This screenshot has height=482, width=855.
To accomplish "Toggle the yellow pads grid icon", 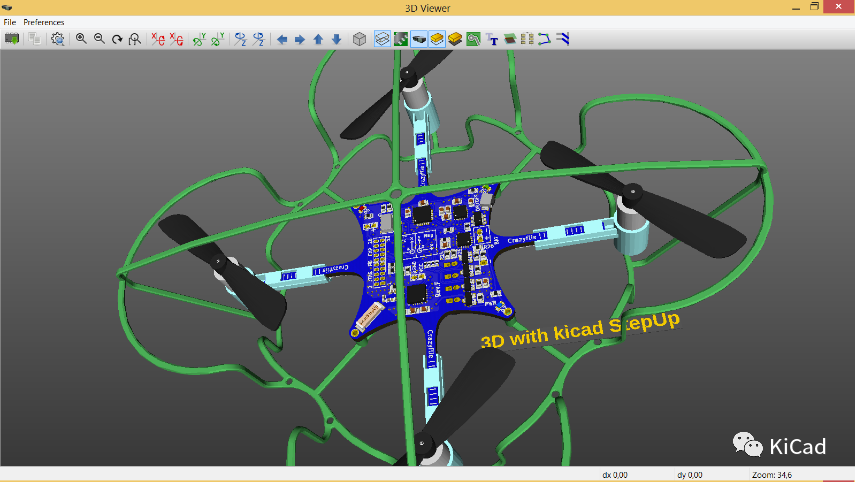I will pyautogui.click(x=527, y=39).
